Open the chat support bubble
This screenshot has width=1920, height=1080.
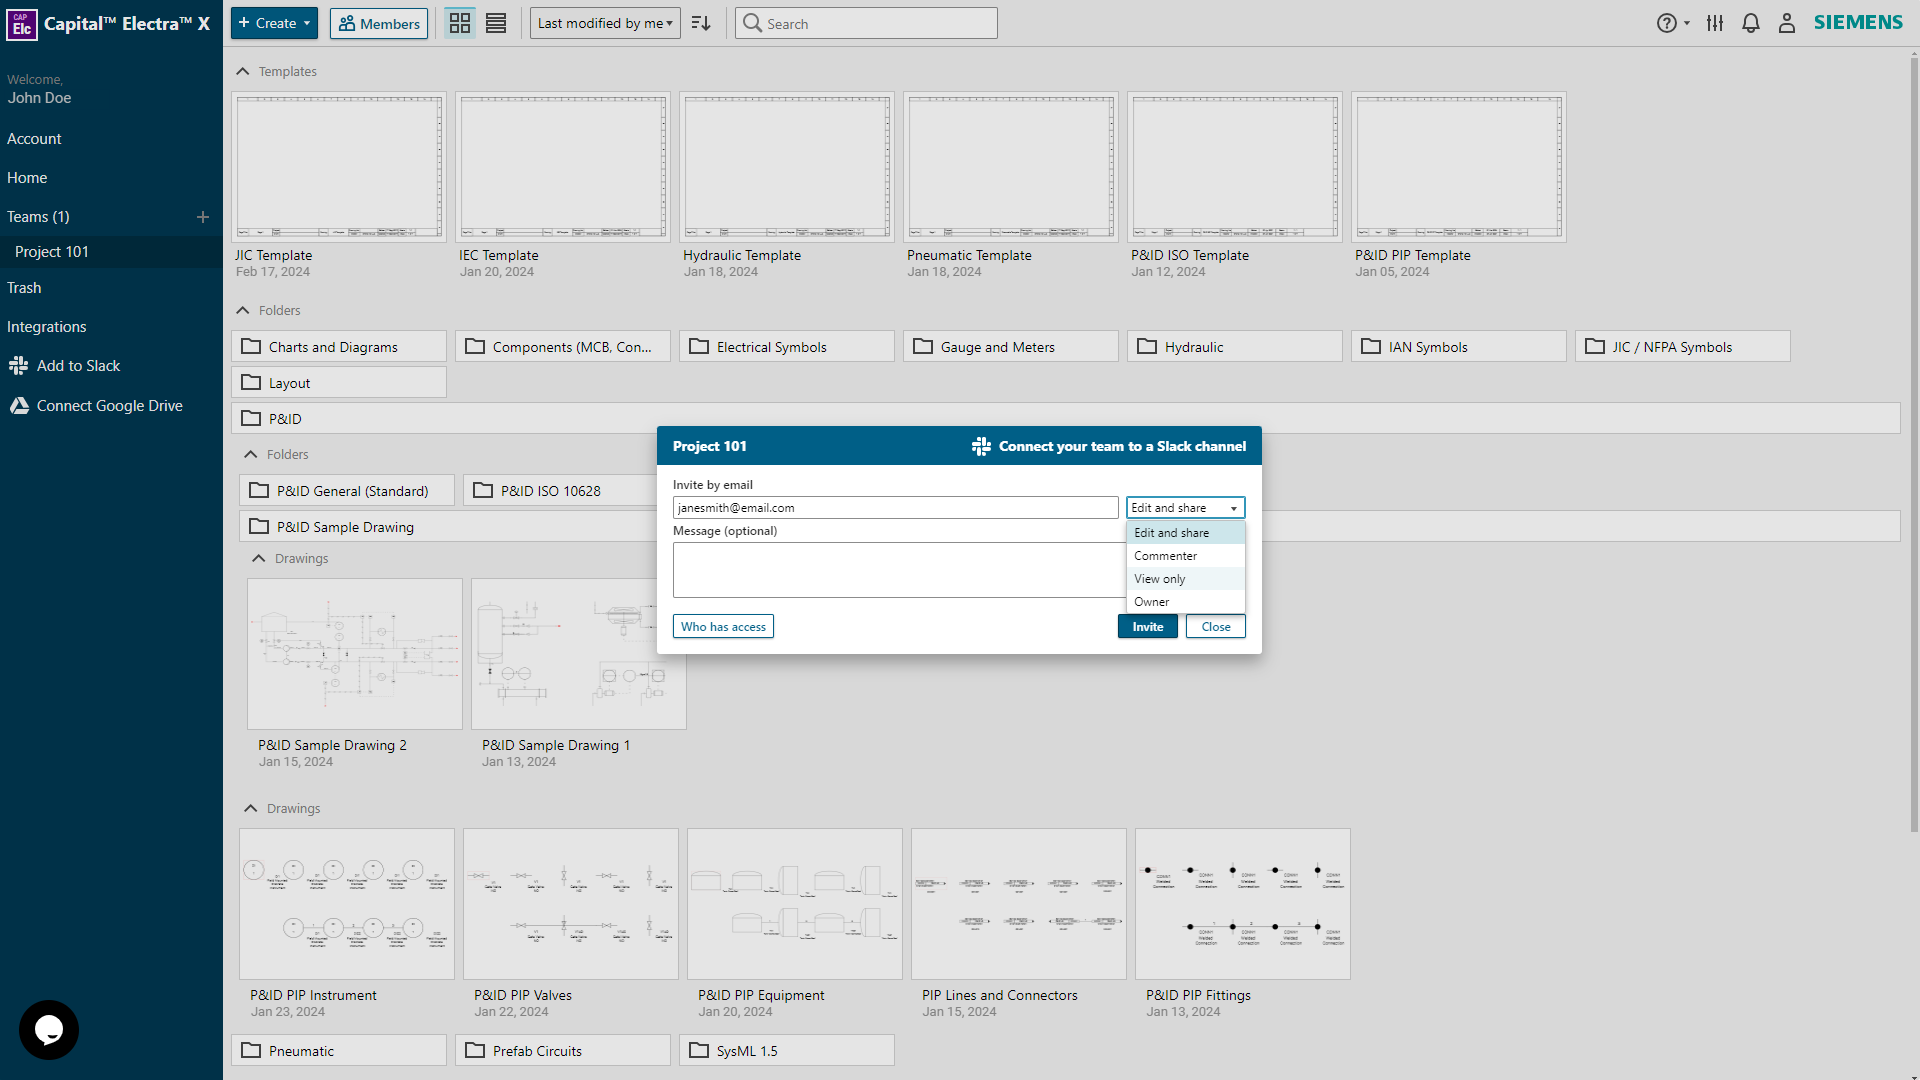click(48, 1029)
